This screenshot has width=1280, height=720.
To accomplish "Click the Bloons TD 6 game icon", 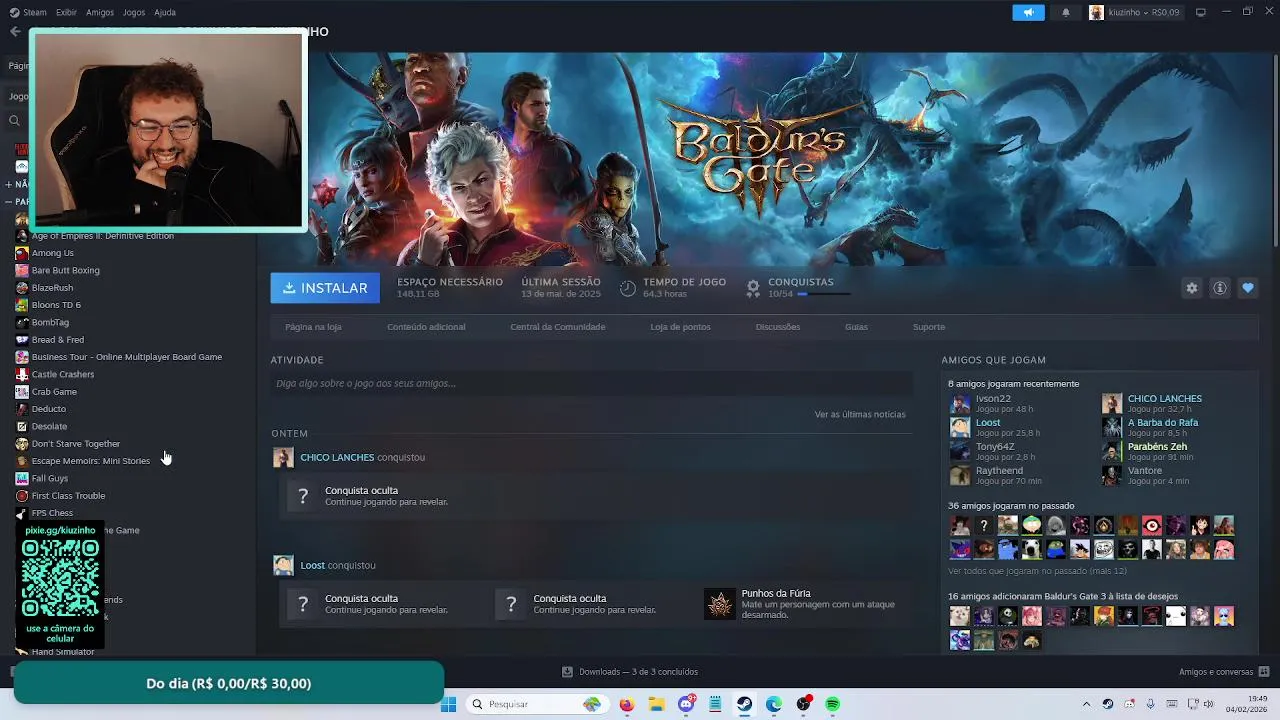I will click(x=22, y=305).
